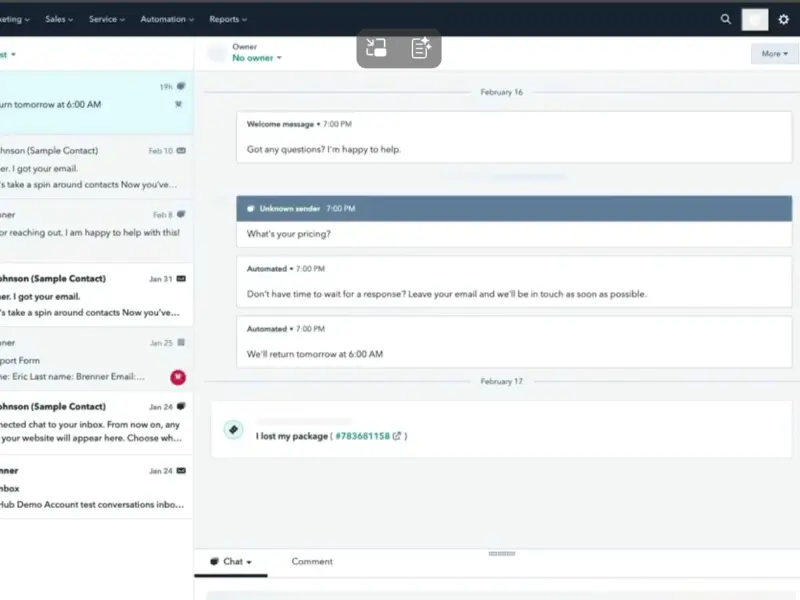Click the ticket icon beside lost package message
Viewport: 800px width, 600px height.
[233, 429]
